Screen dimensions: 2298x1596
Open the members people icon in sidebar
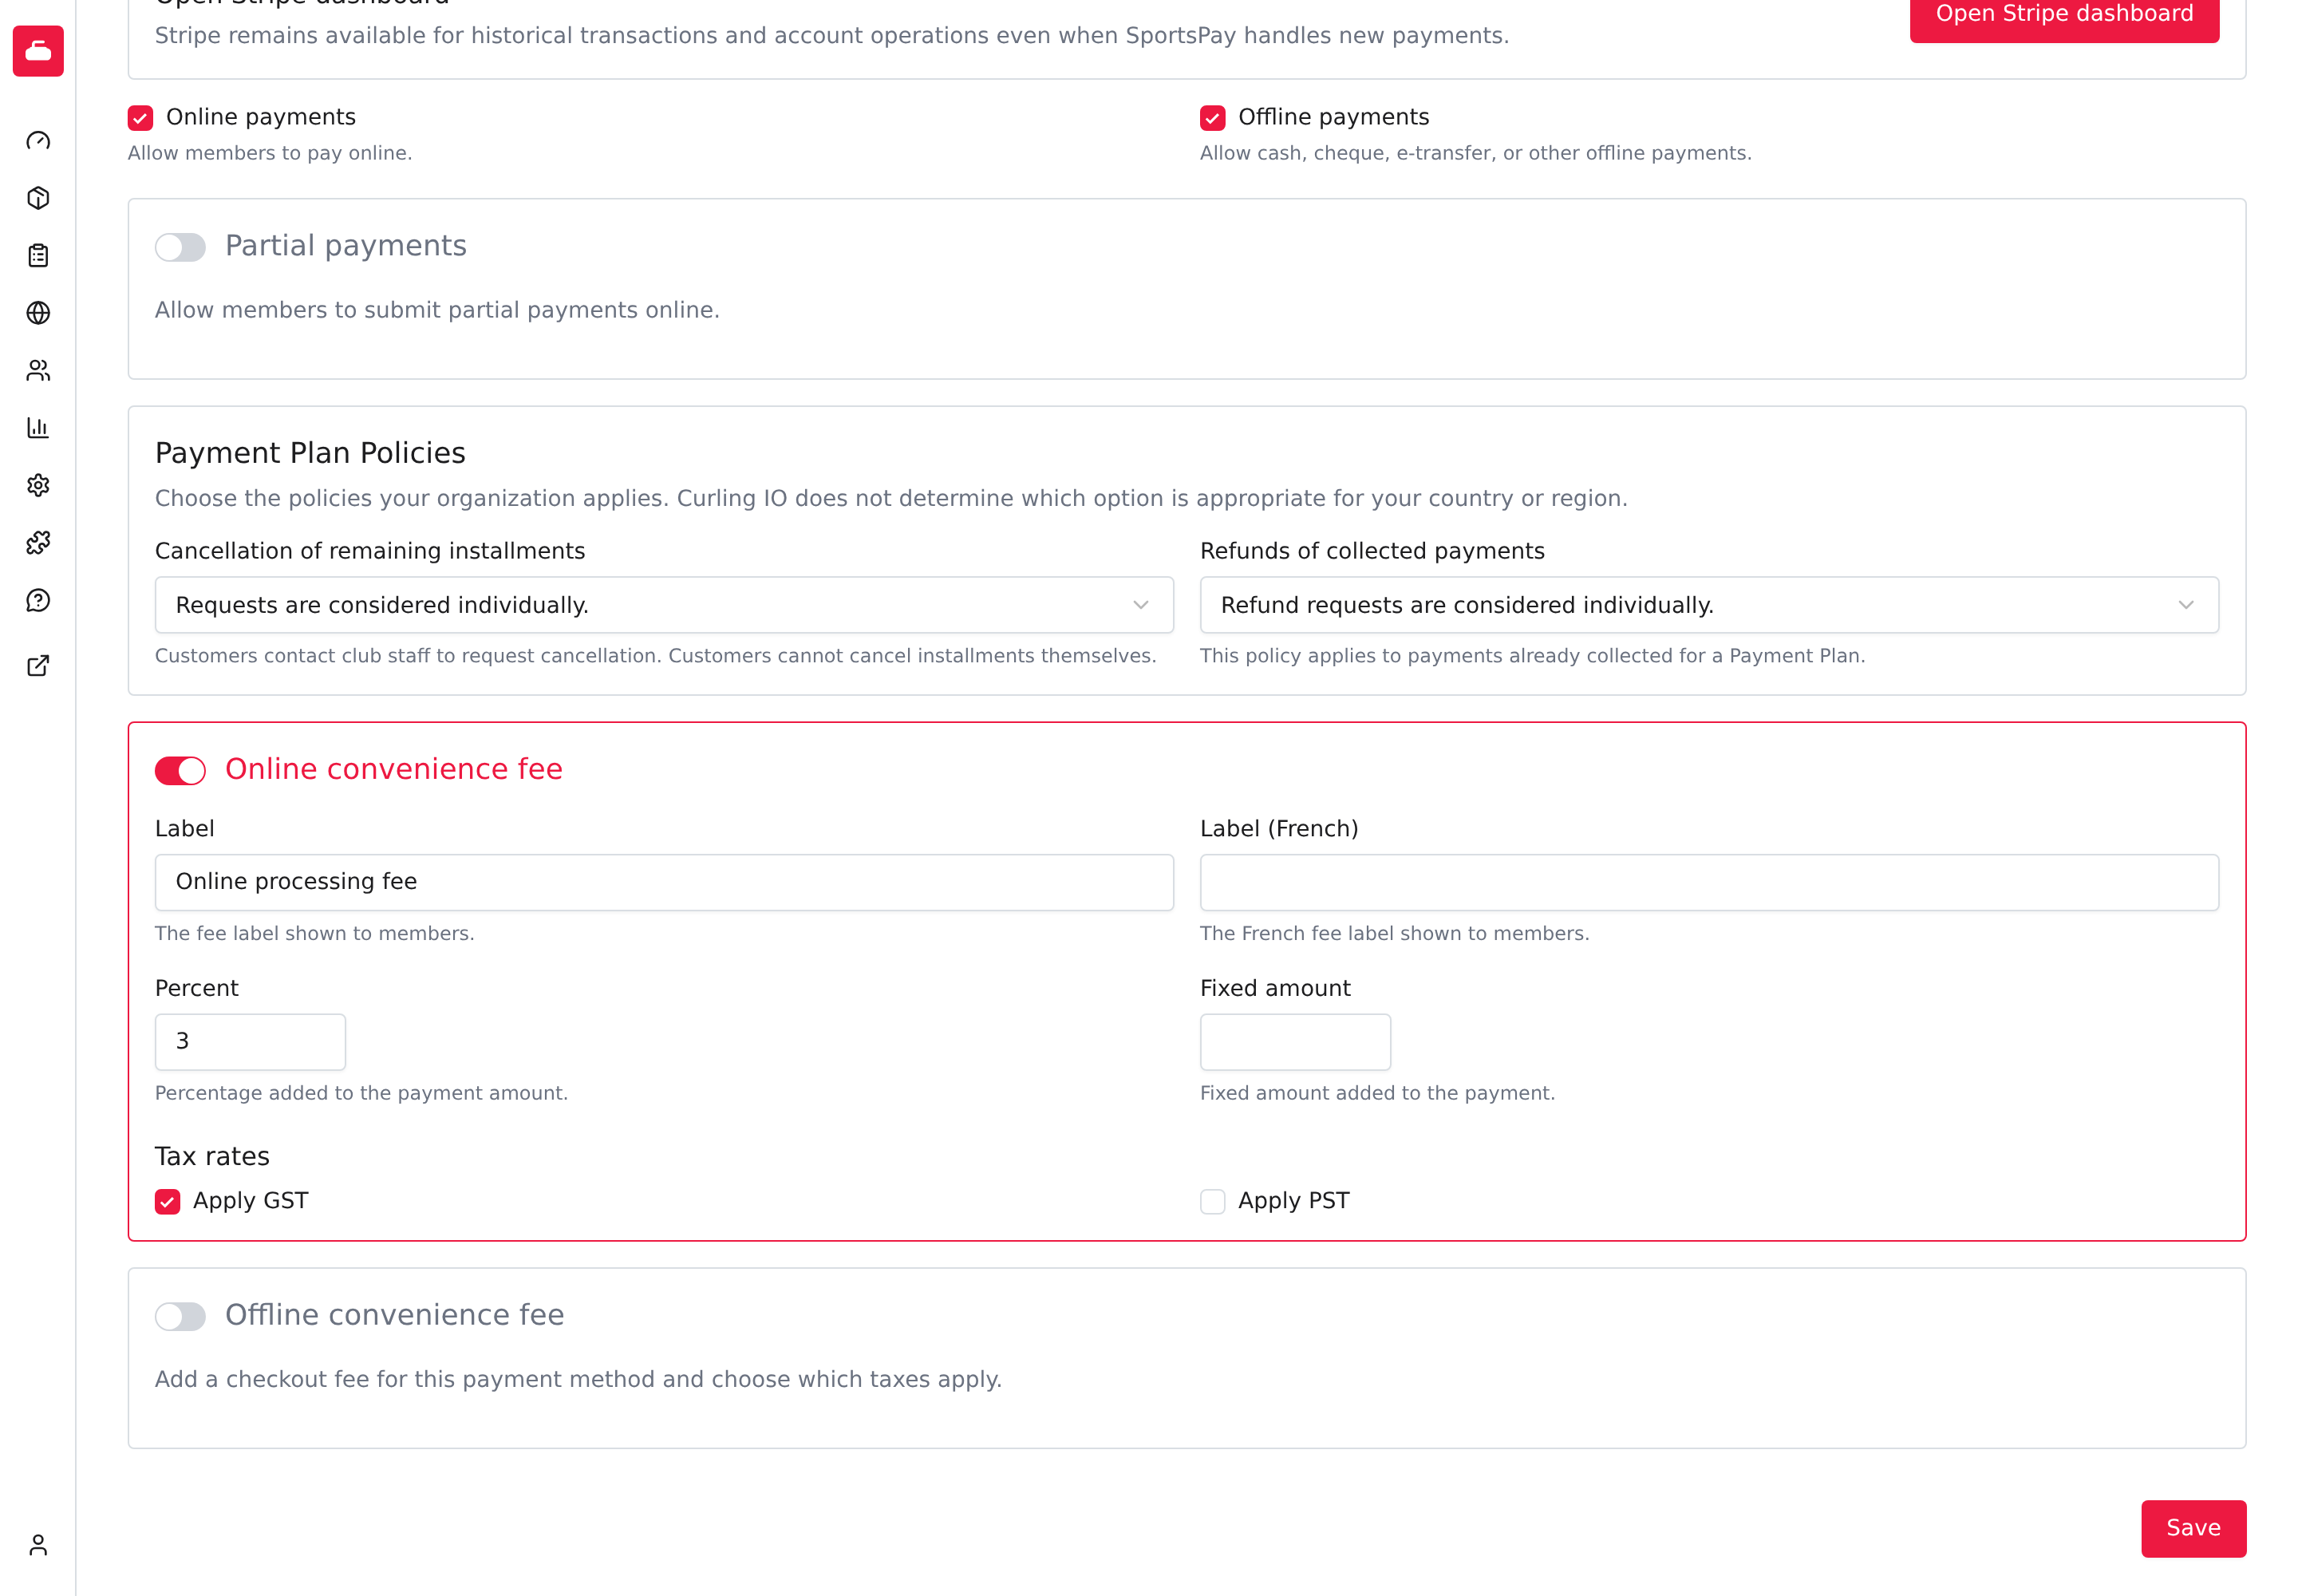38,371
